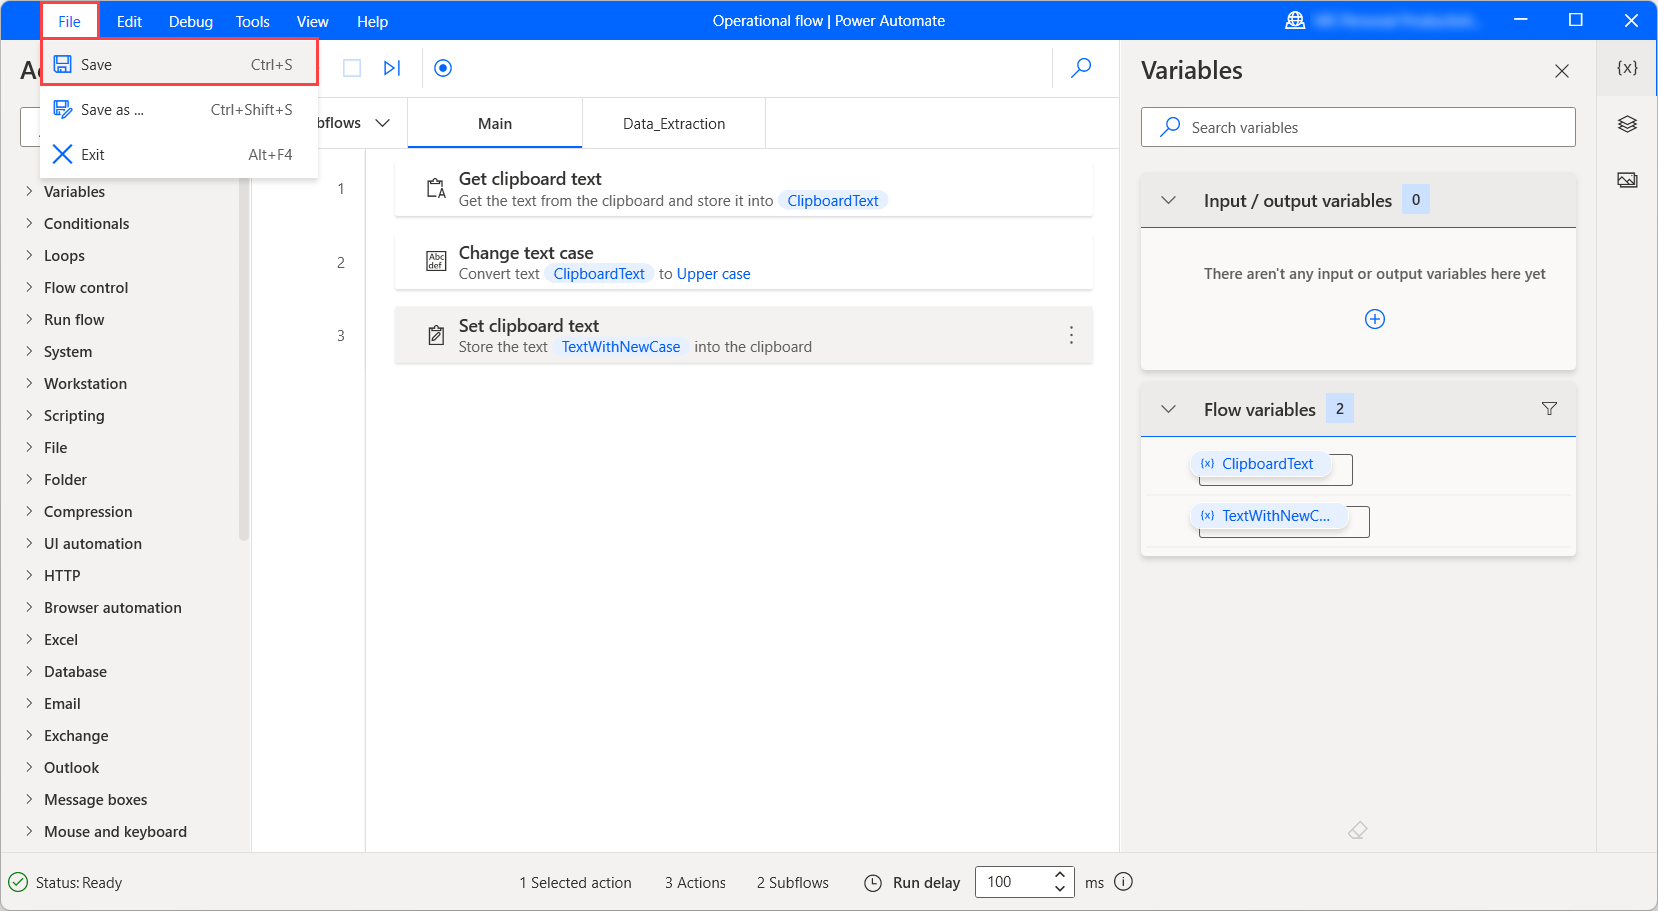Click the 2 Subflows status text
This screenshot has width=1658, height=911.
point(793,883)
